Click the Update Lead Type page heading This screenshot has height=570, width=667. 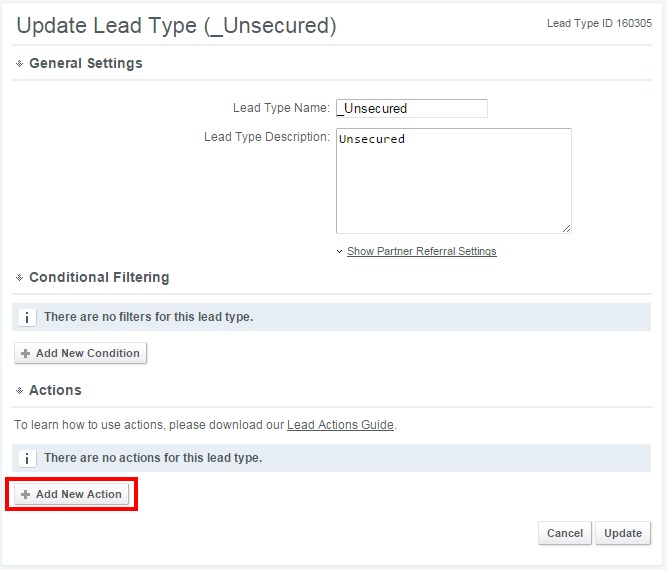click(176, 27)
